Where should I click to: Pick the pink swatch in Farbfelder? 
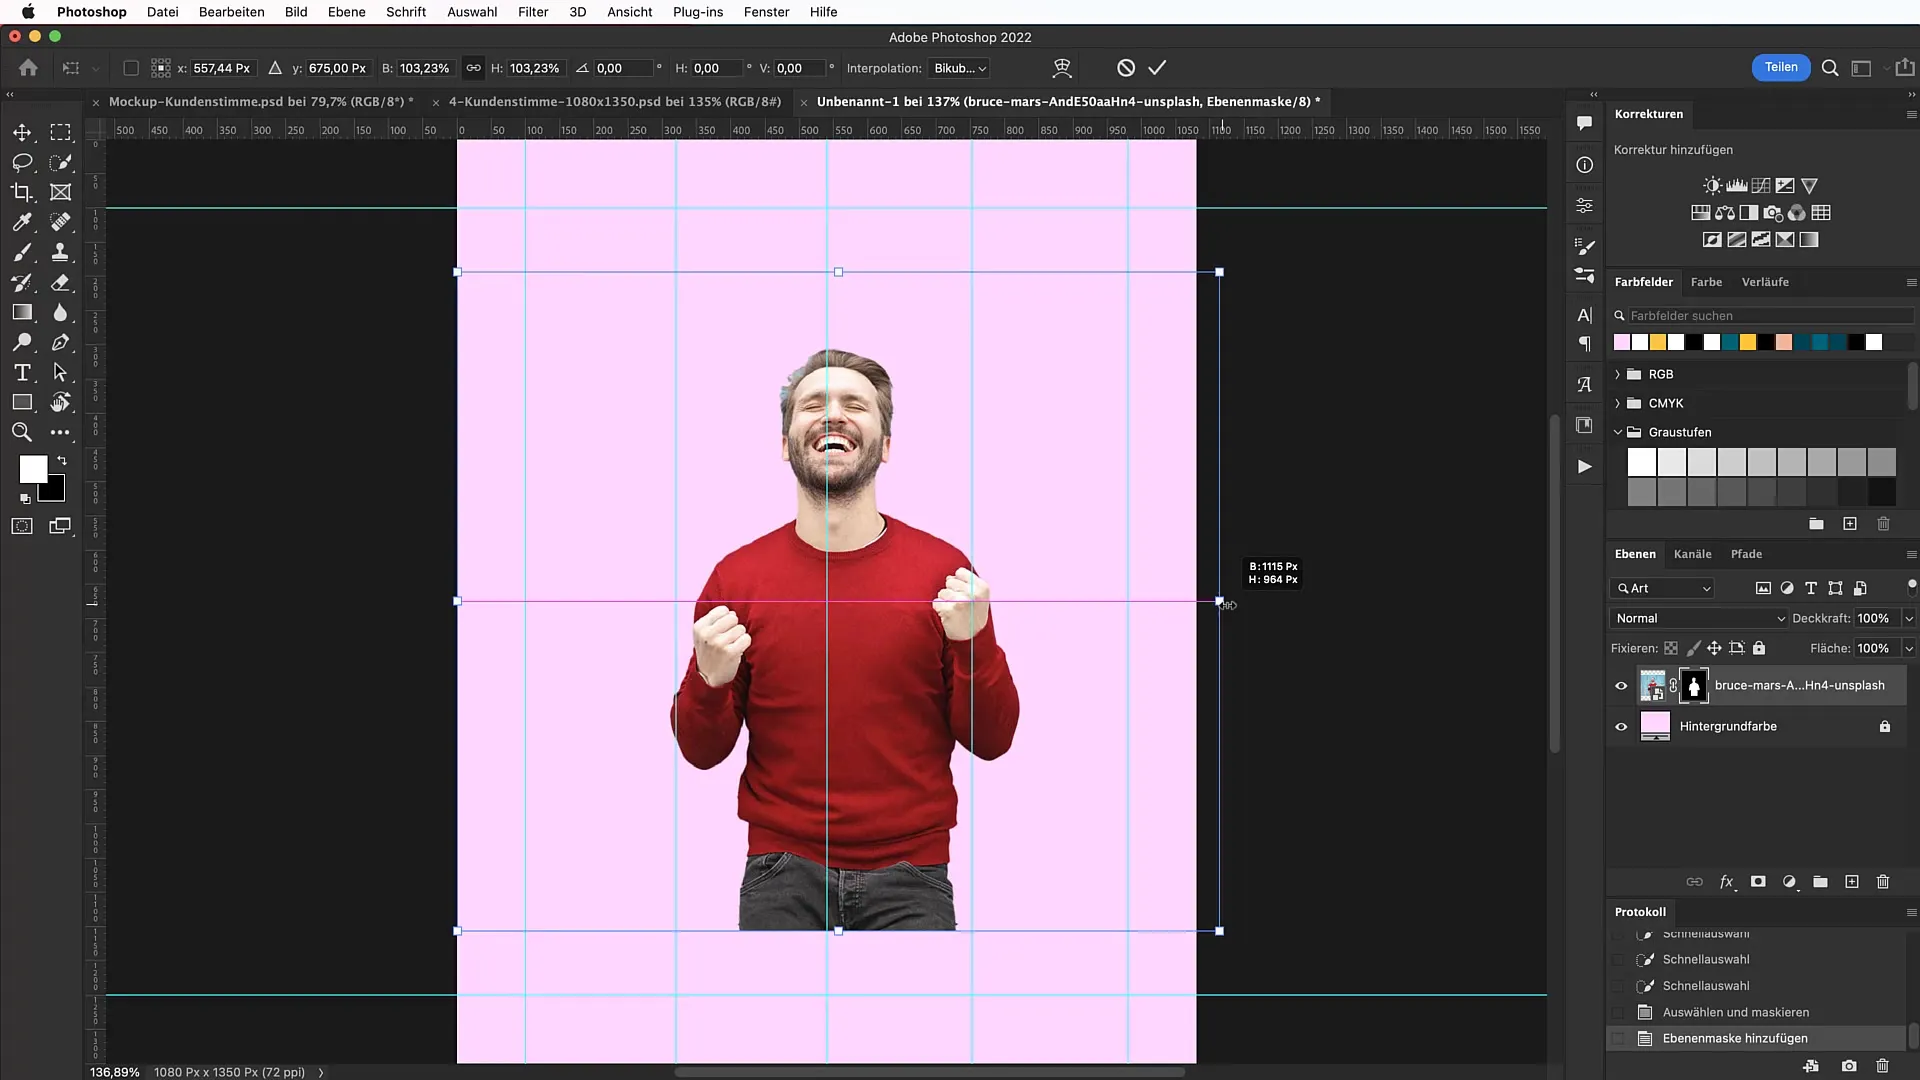(x=1621, y=342)
